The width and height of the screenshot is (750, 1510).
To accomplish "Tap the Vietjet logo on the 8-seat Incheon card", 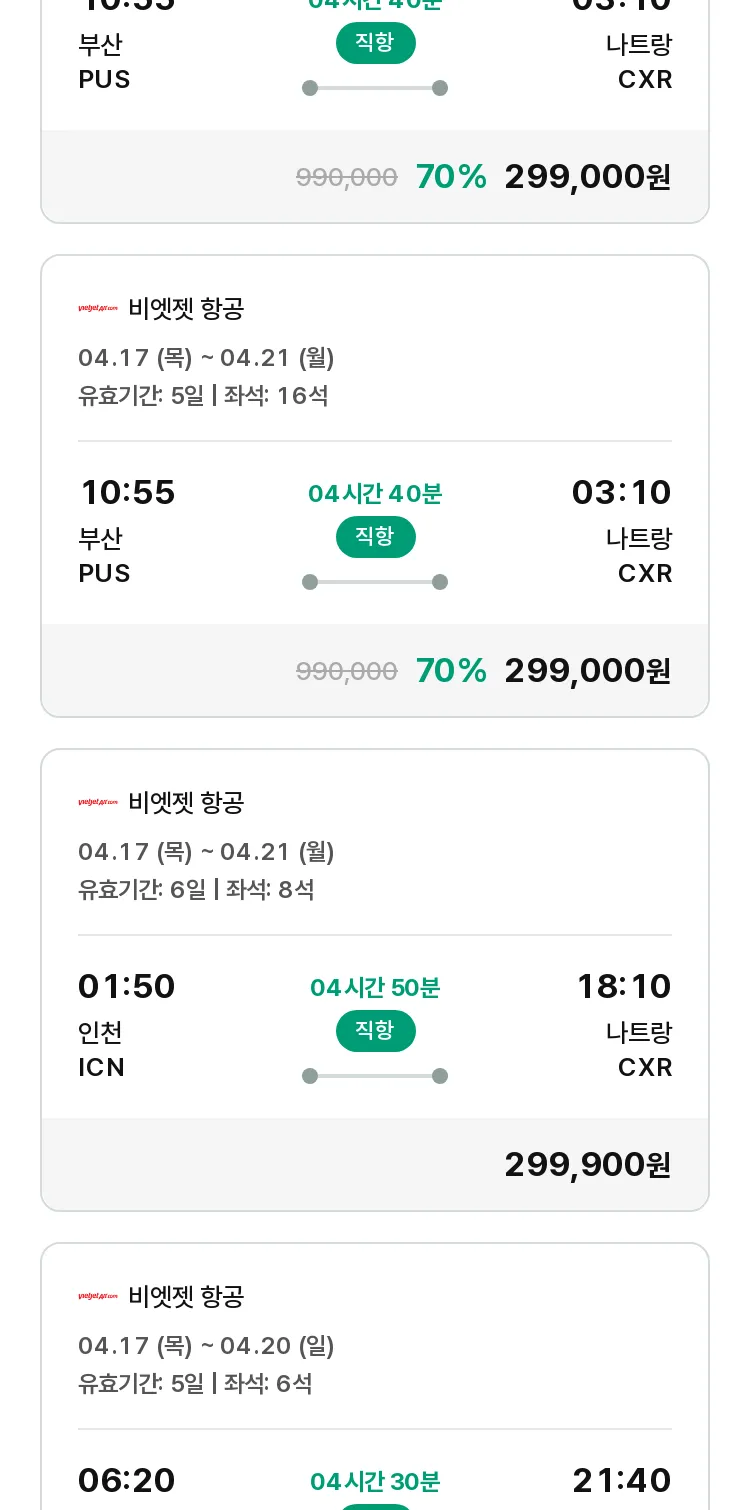I will tap(98, 803).
